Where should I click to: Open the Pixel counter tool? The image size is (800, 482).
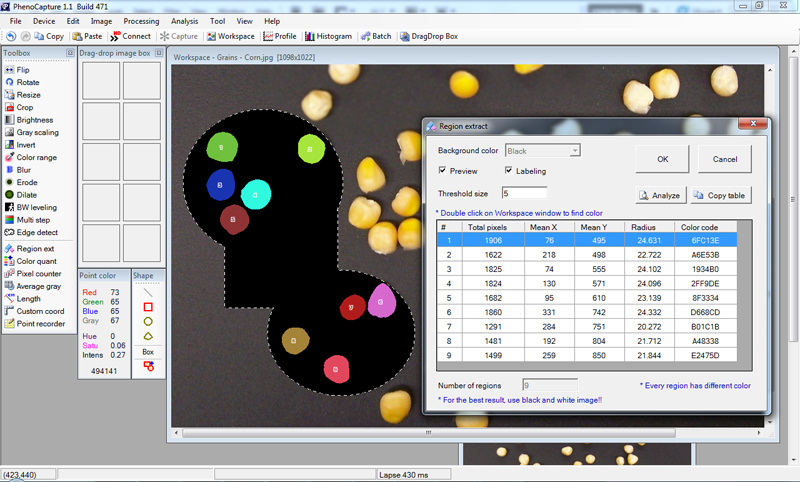click(x=38, y=273)
